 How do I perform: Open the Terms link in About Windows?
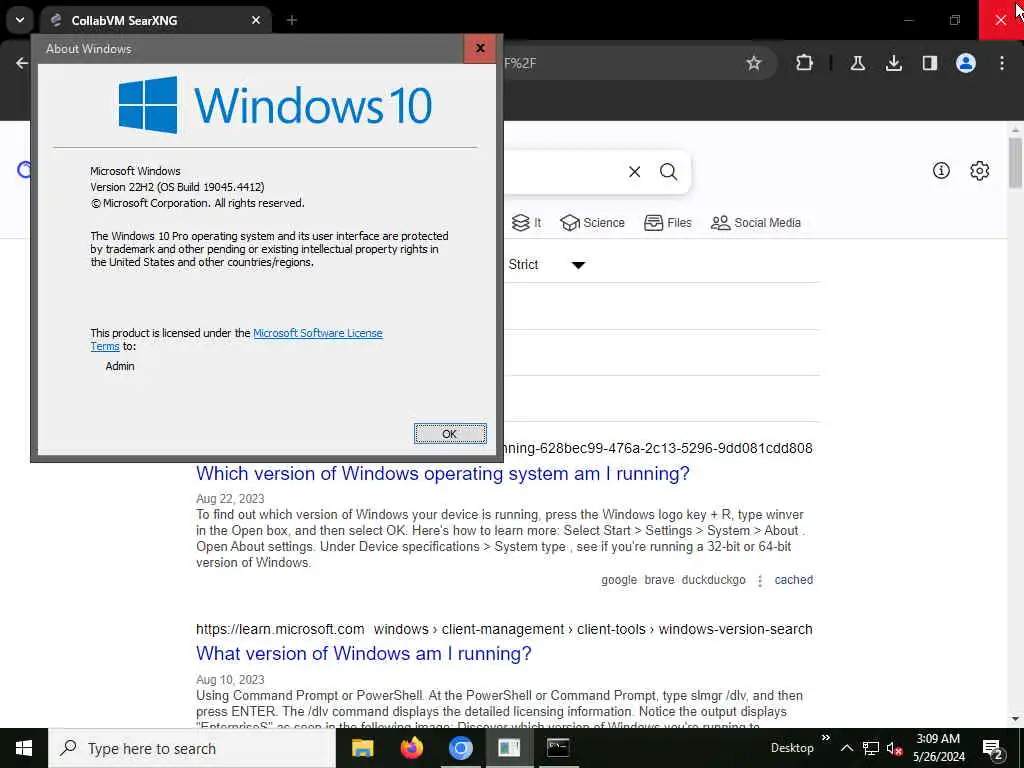tap(104, 347)
